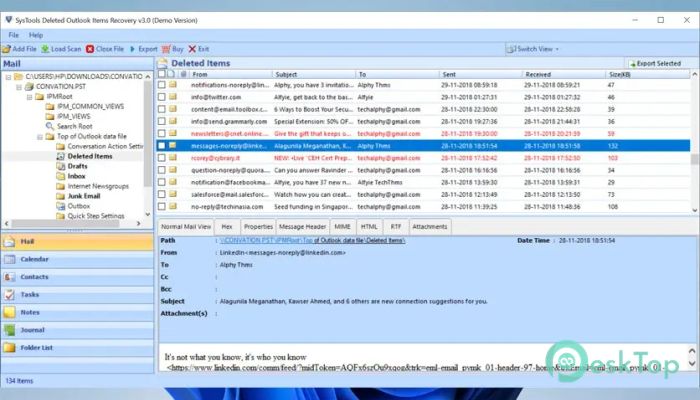Check the newsletters@cnet.online email checkbox

tap(162, 133)
